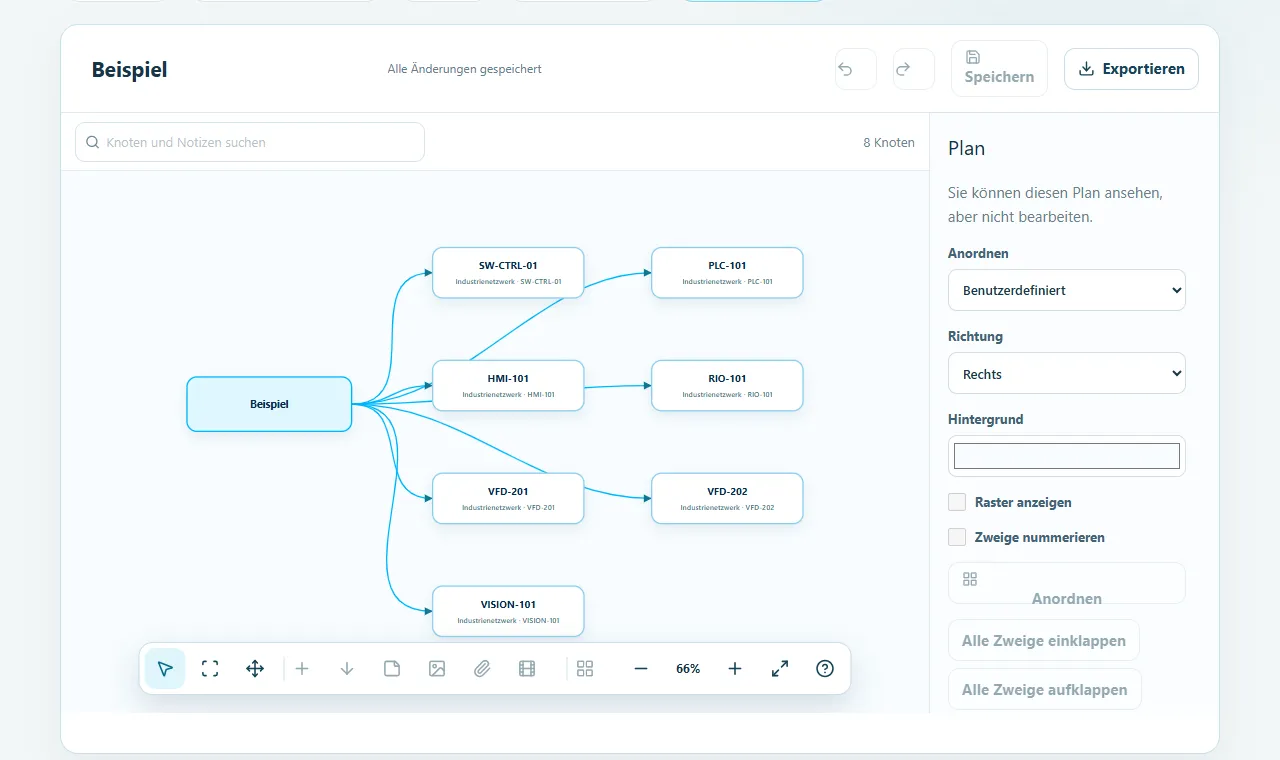The width and height of the screenshot is (1280, 760).
Task: Click the film strip video icon
Action: pyautogui.click(x=527, y=669)
